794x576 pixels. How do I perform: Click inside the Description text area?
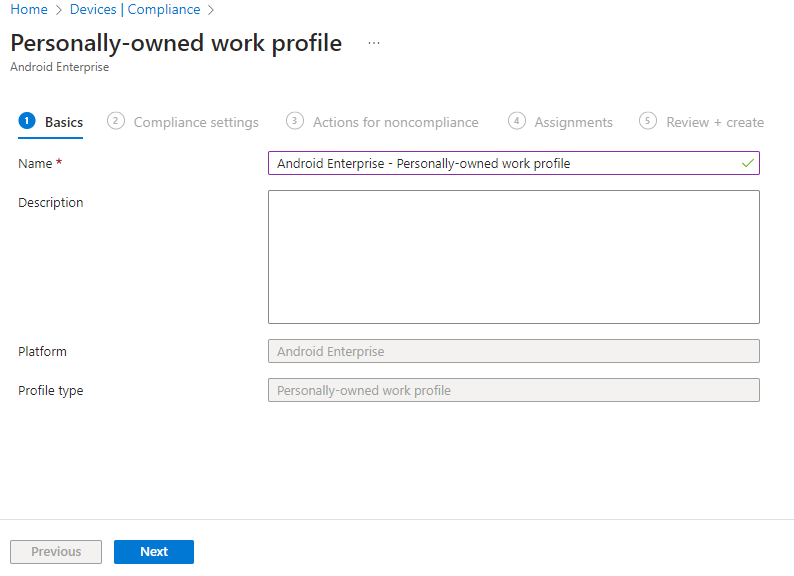(513, 257)
